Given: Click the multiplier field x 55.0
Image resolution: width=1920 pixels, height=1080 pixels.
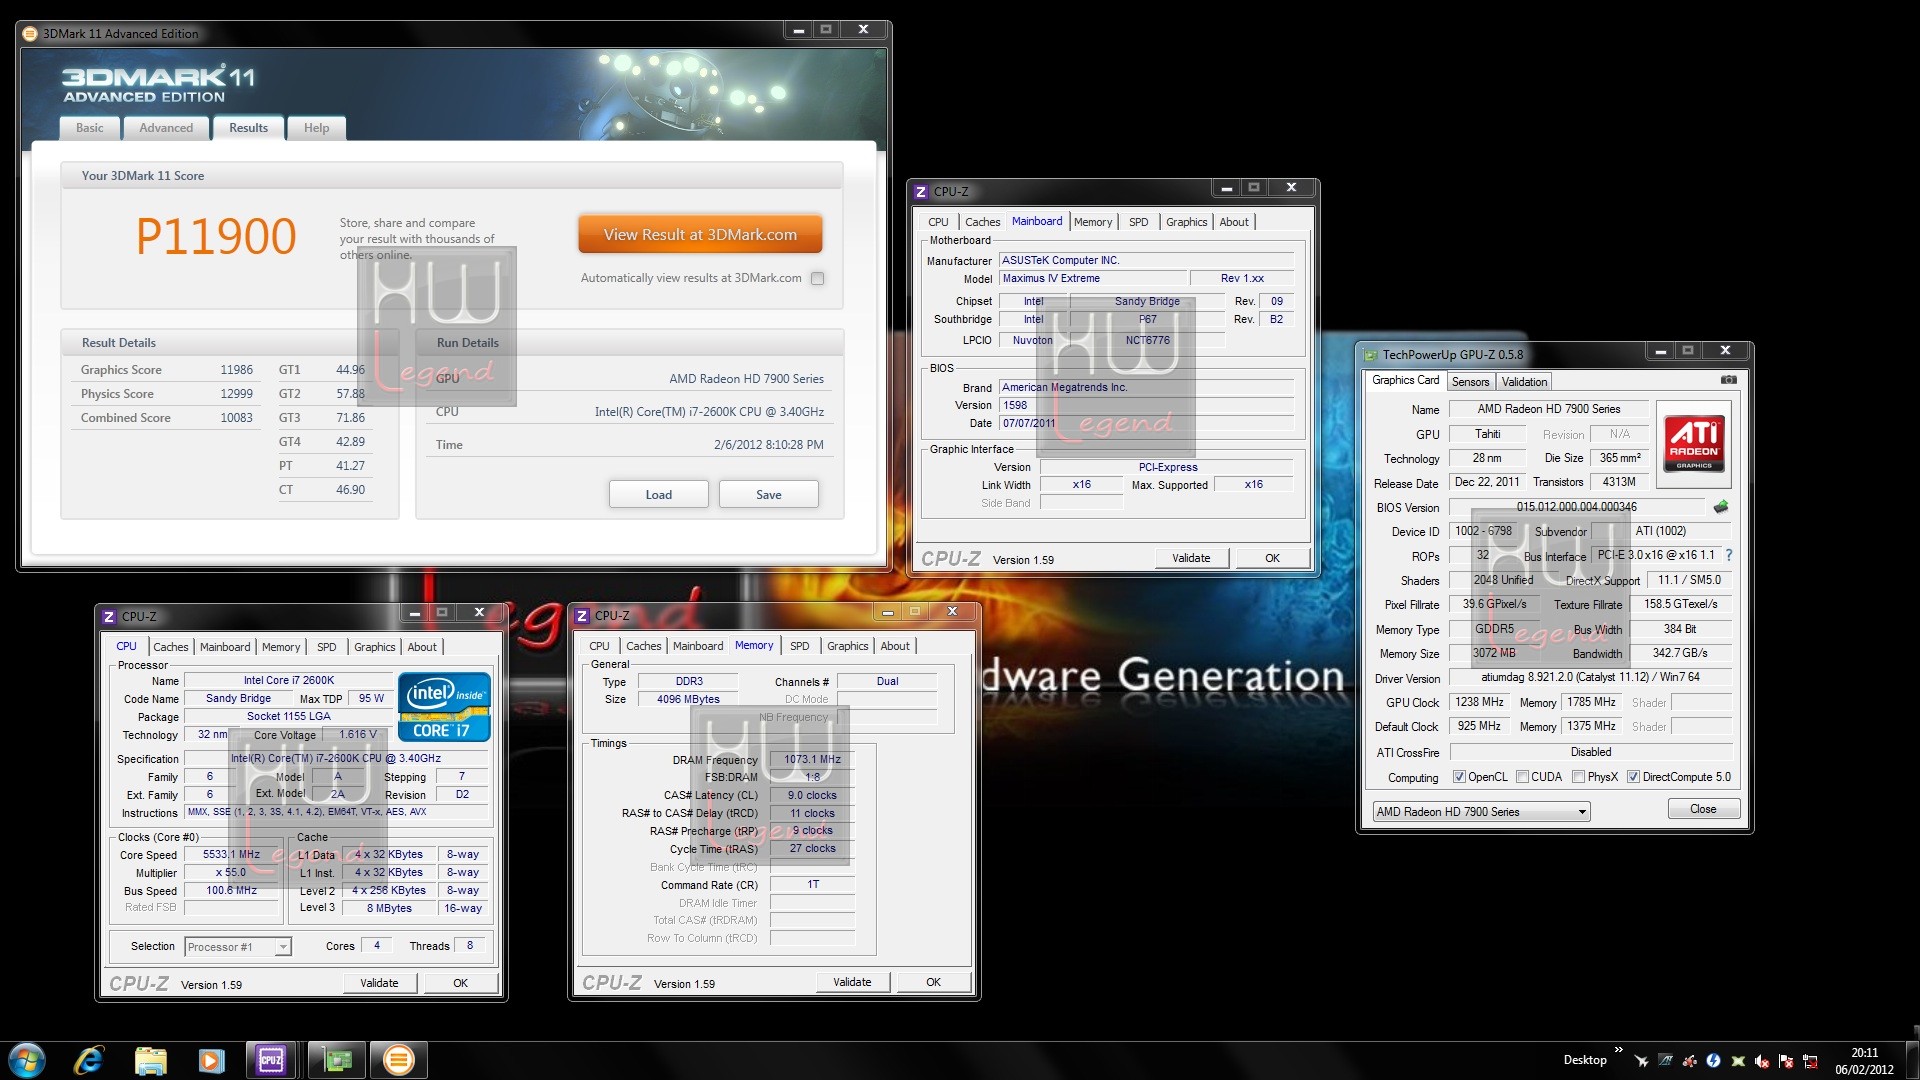Looking at the screenshot, I should pyautogui.click(x=231, y=873).
